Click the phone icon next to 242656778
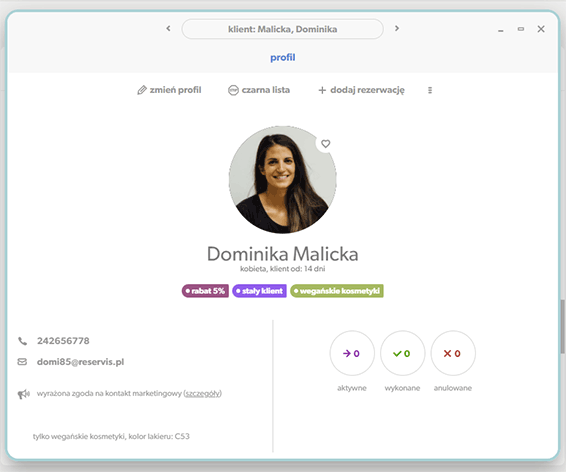The image size is (566, 472). (x=22, y=341)
